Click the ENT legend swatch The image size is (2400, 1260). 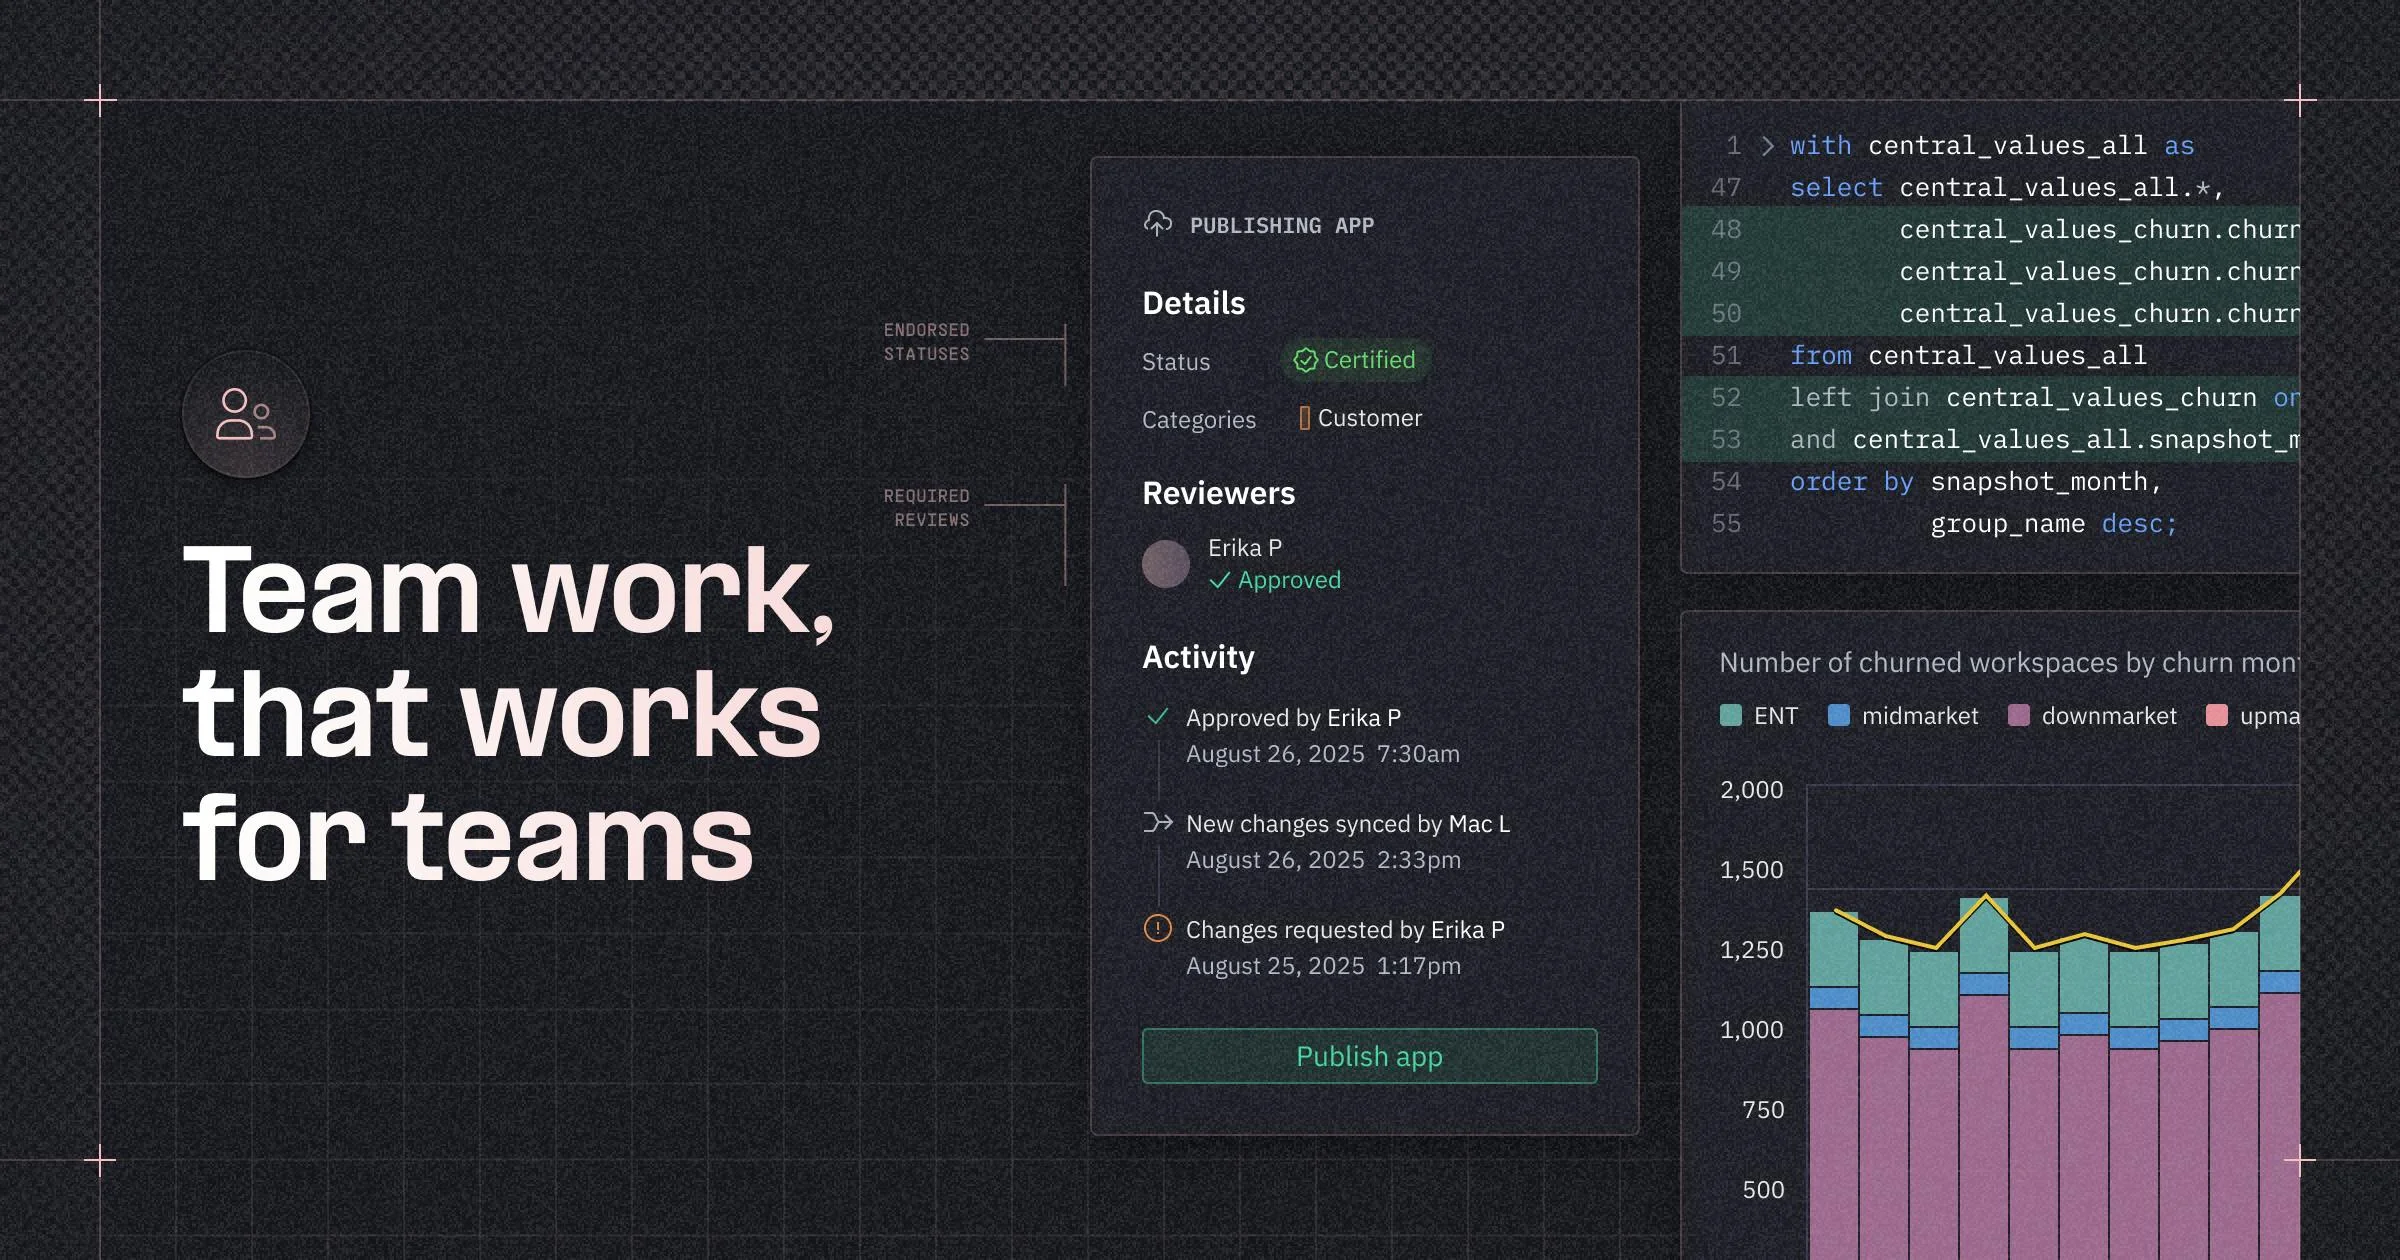[1731, 715]
